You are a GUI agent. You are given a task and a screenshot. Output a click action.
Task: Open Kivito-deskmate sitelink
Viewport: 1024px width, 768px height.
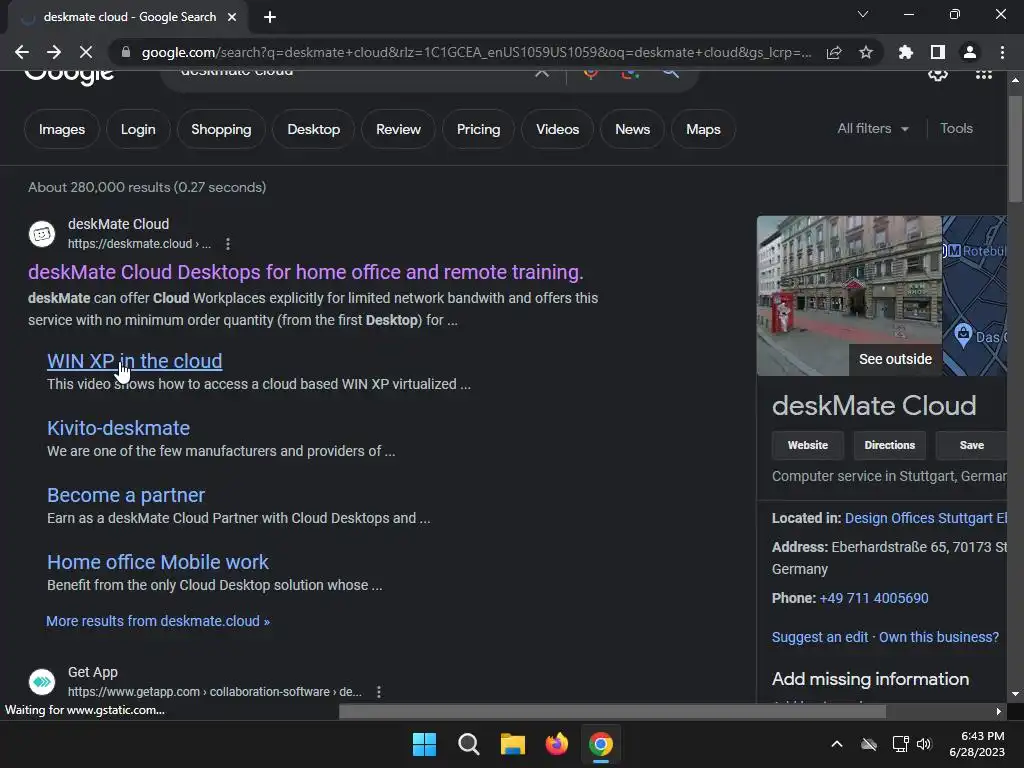[x=118, y=428]
